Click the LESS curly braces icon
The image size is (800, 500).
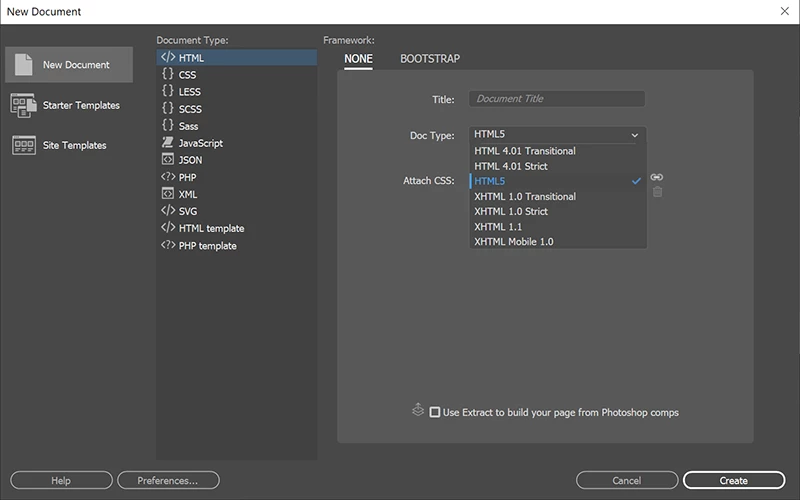tap(168, 91)
